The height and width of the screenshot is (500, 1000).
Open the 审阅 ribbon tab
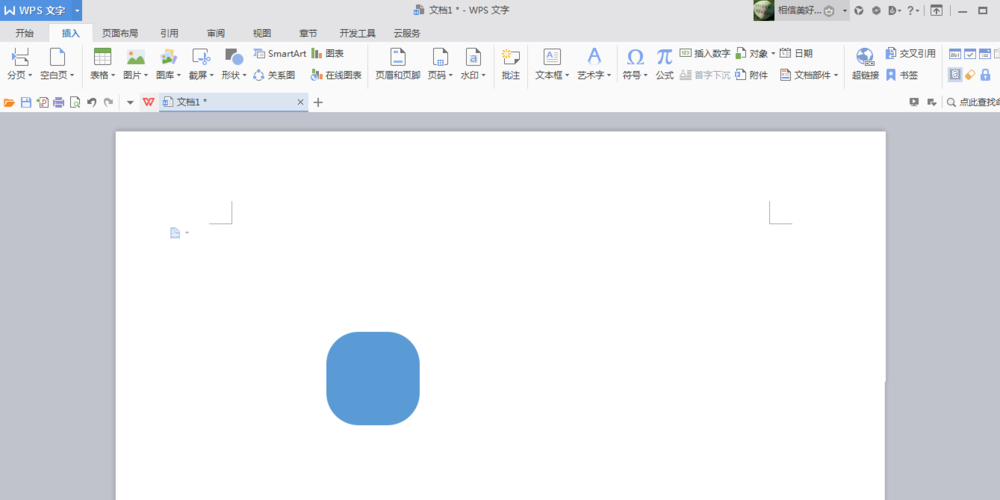216,33
